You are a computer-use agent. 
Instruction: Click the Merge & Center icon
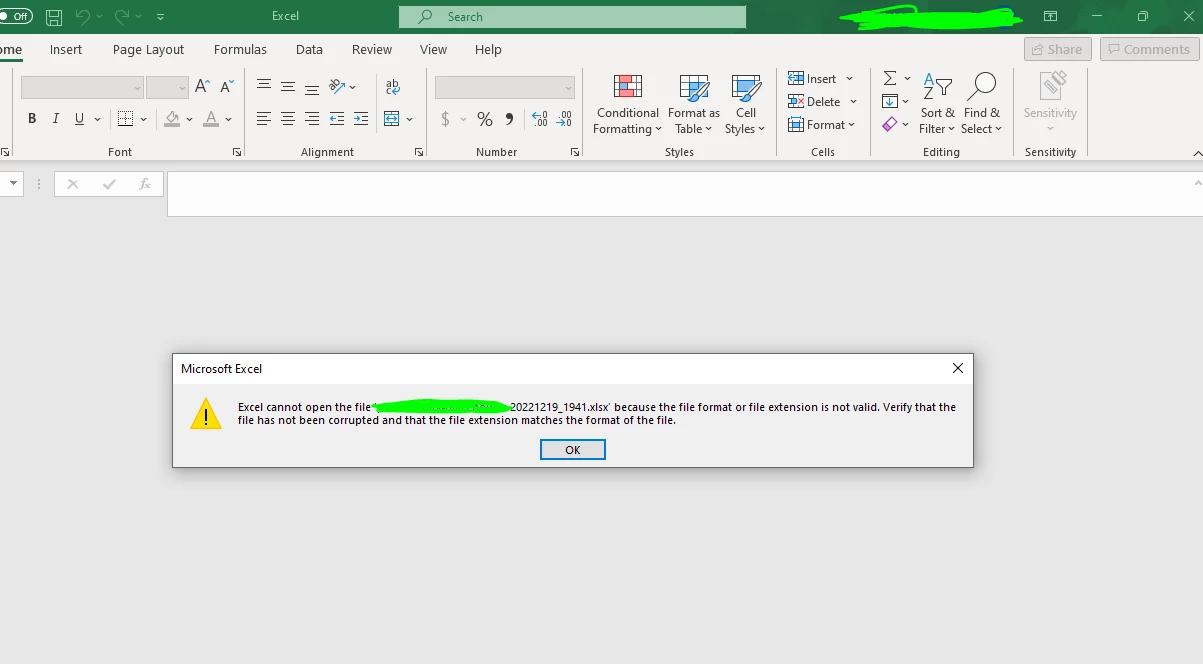coord(391,119)
